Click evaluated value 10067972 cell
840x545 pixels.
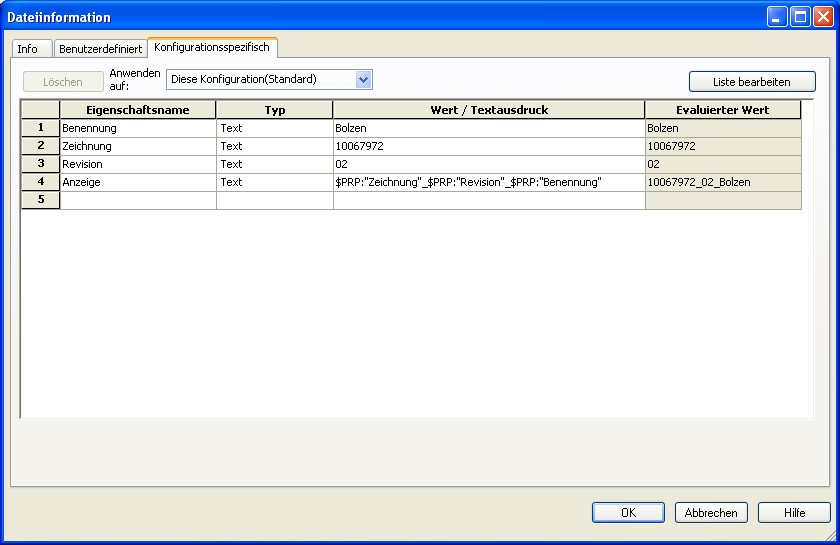coord(723,146)
